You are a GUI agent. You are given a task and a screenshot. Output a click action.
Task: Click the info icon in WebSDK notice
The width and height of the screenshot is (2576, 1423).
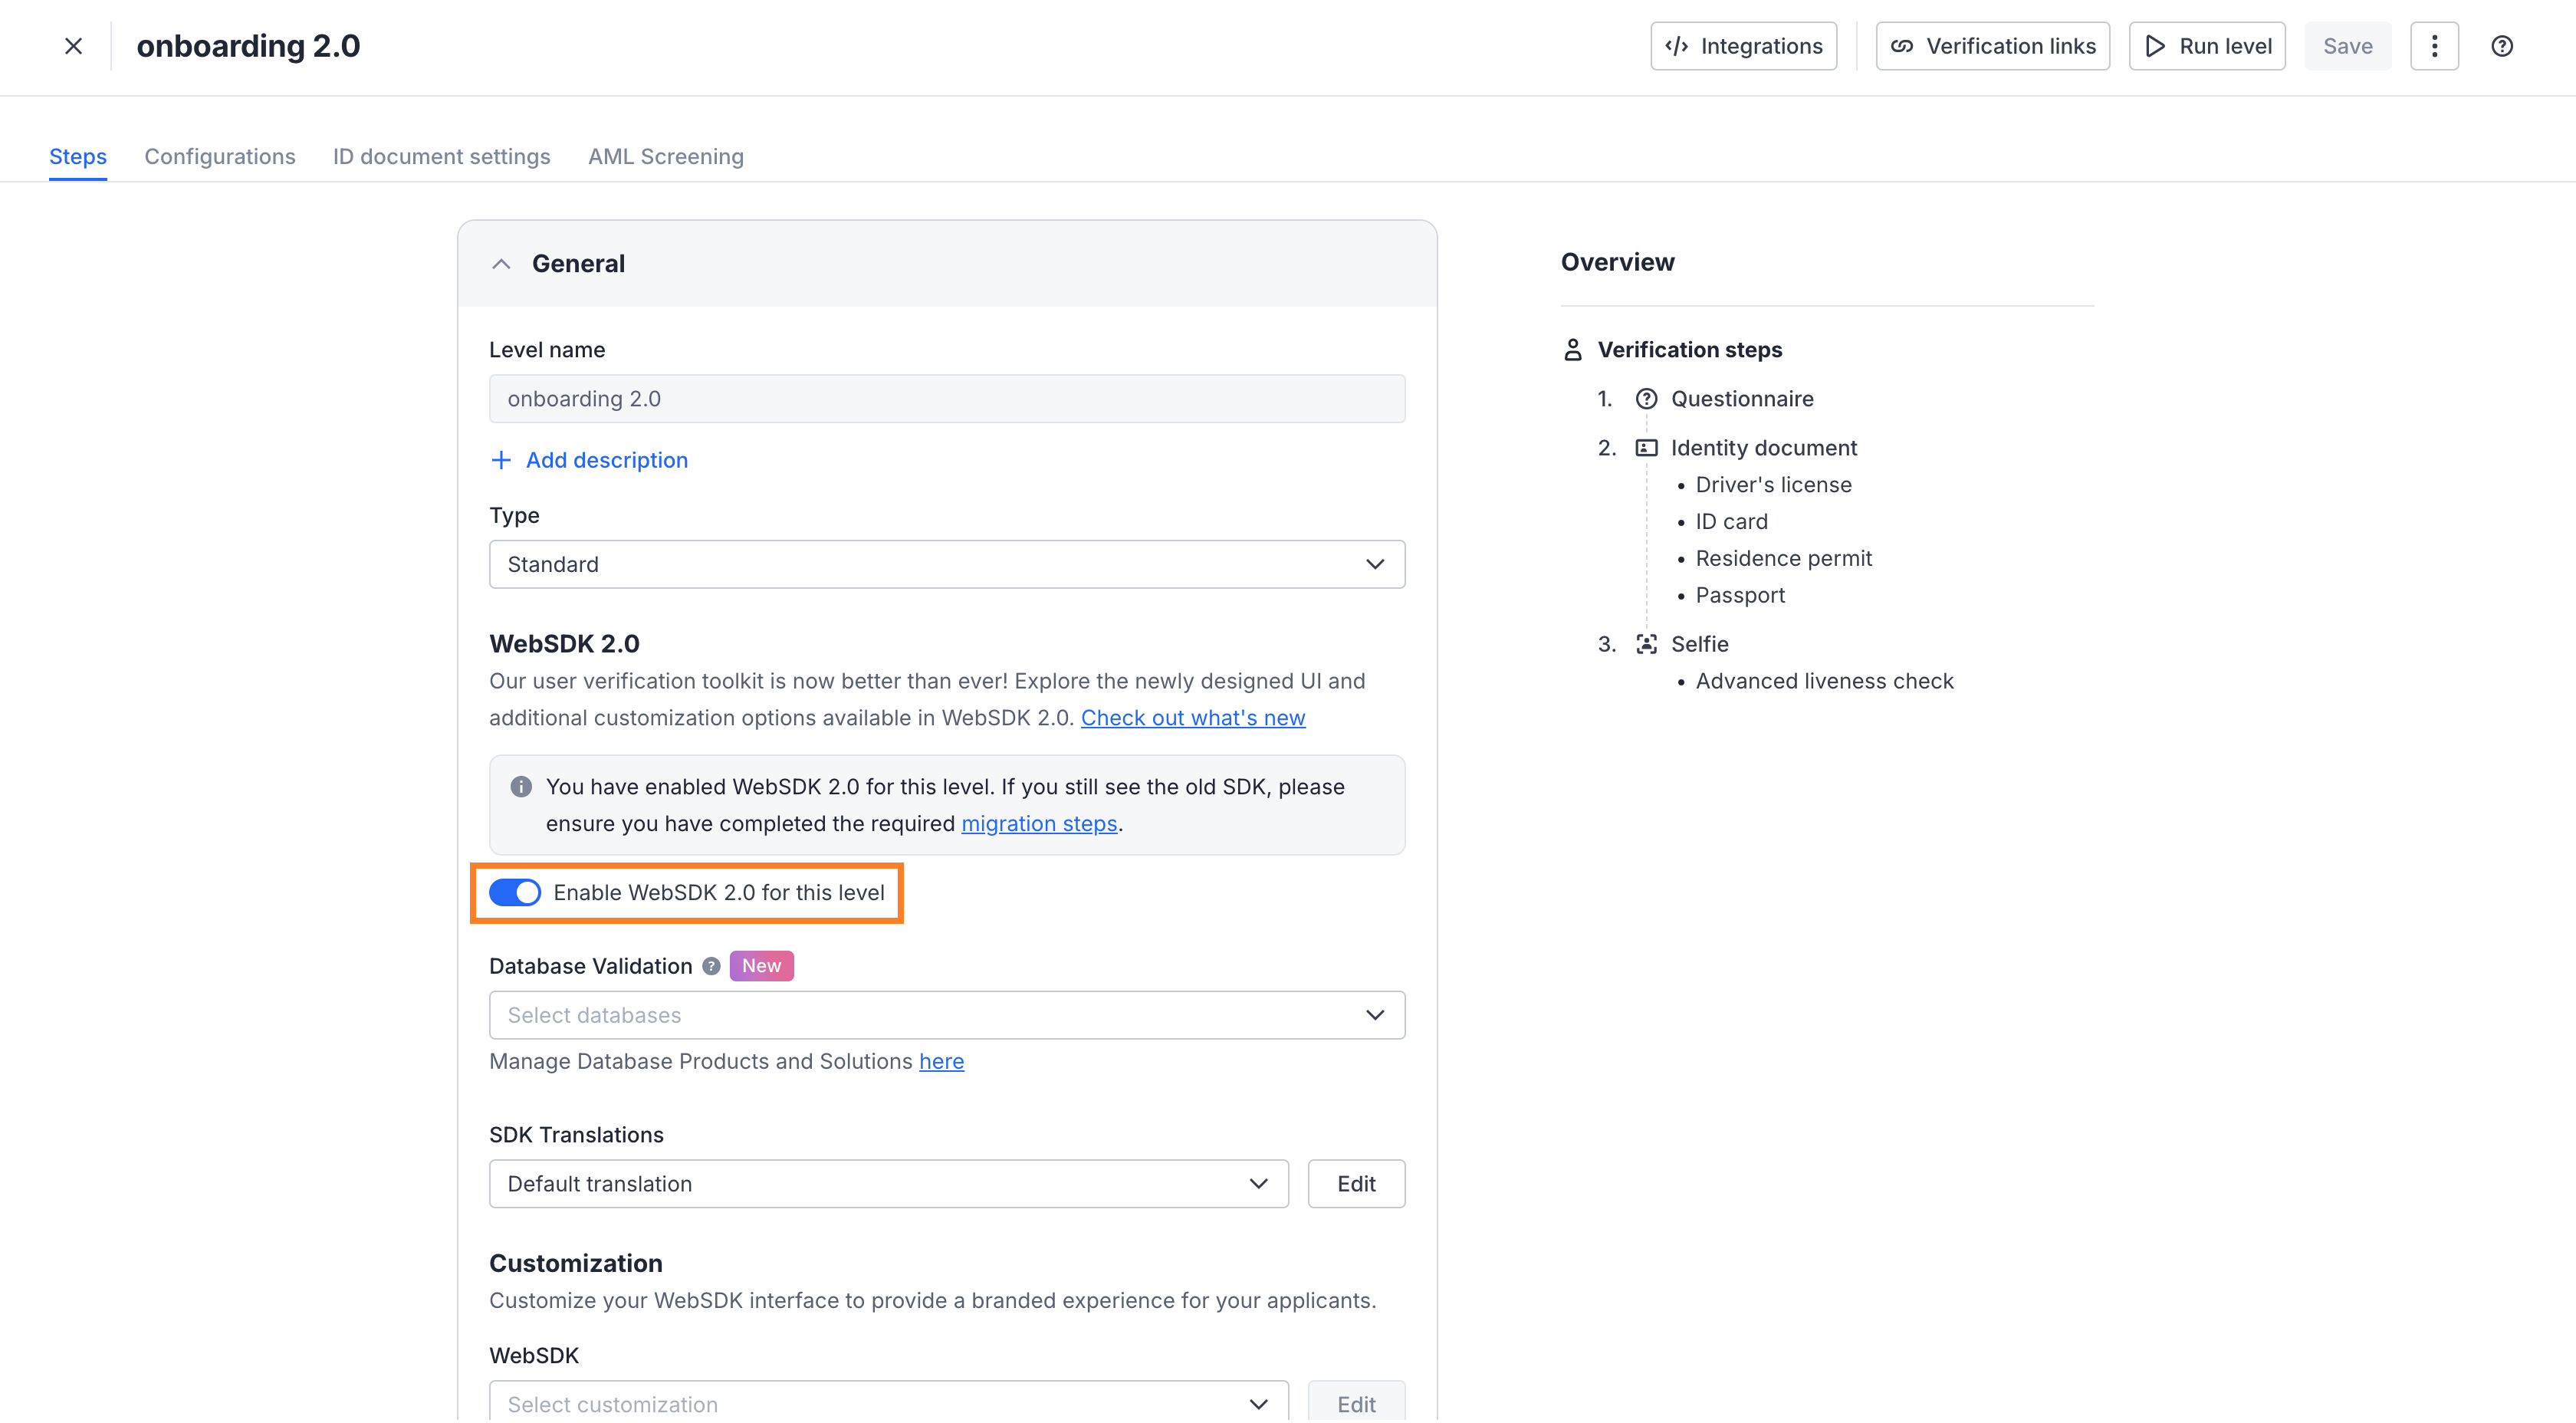pos(521,787)
